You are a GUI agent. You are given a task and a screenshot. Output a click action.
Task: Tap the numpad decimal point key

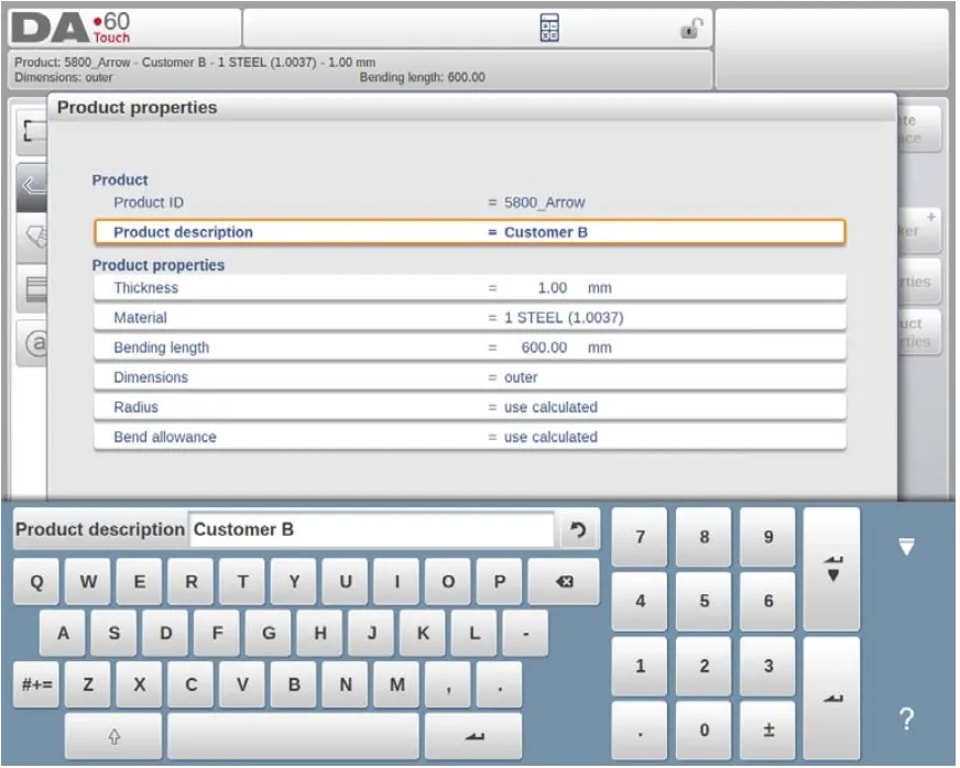coord(640,731)
